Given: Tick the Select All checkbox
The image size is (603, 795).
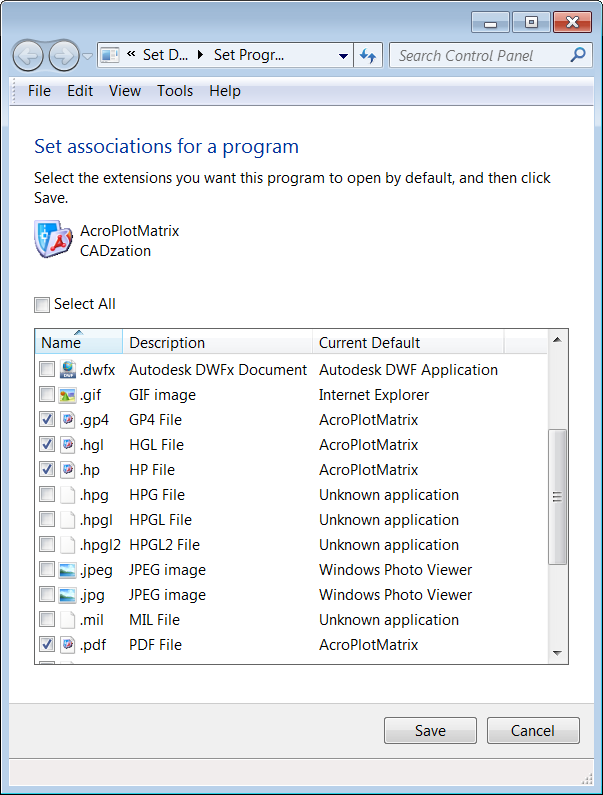Looking at the screenshot, I should (x=42, y=305).
